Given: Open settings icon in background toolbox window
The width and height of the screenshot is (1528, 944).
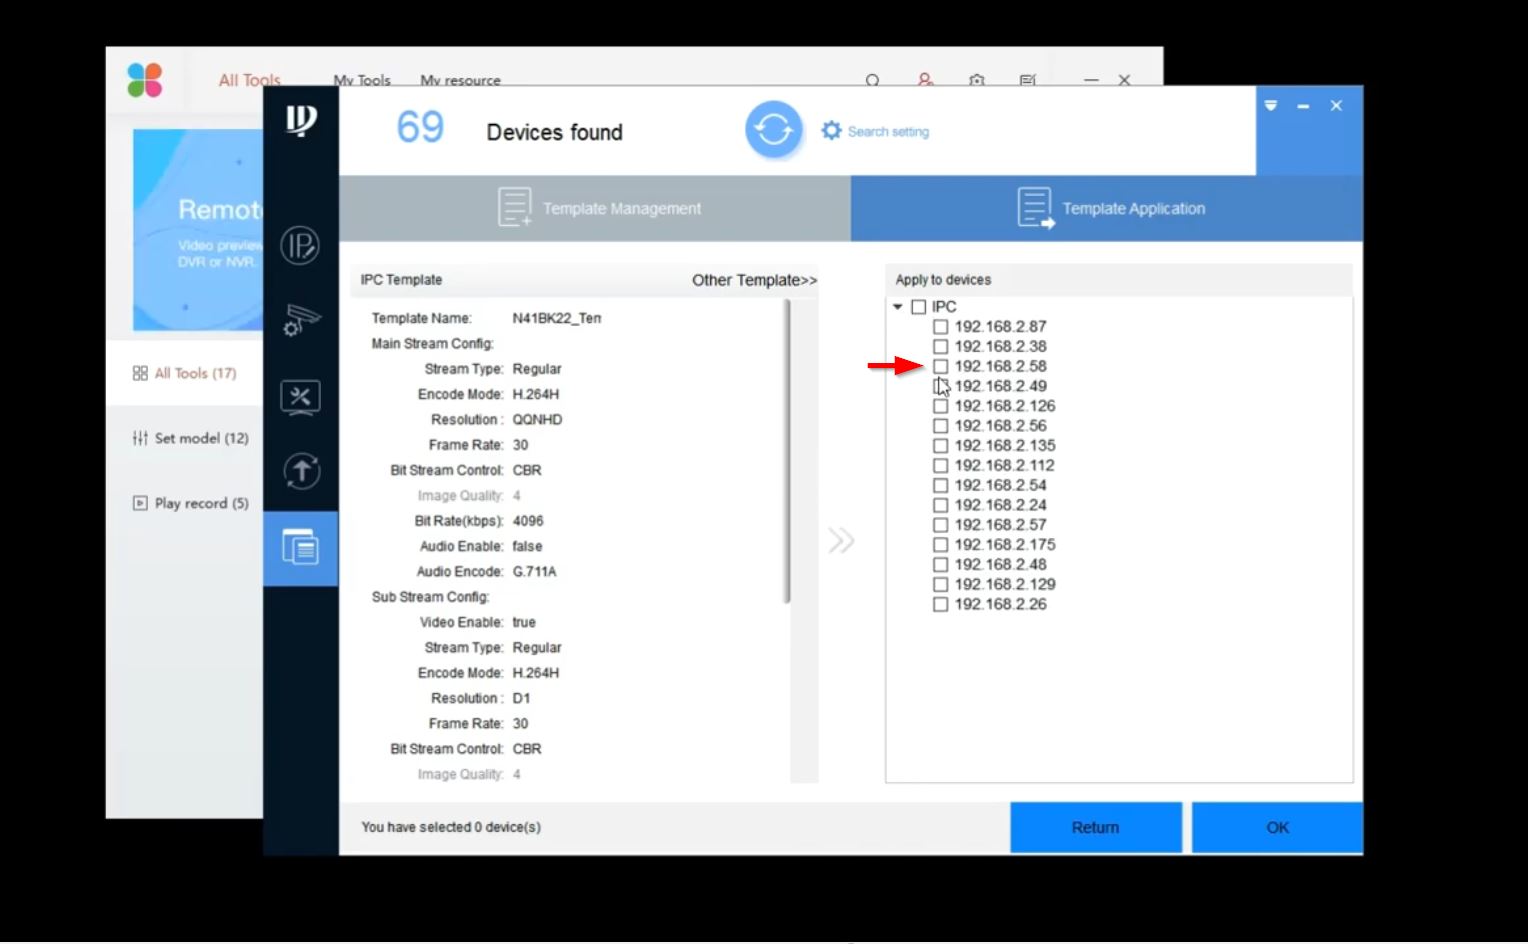Looking at the screenshot, I should pyautogui.click(x=977, y=80).
